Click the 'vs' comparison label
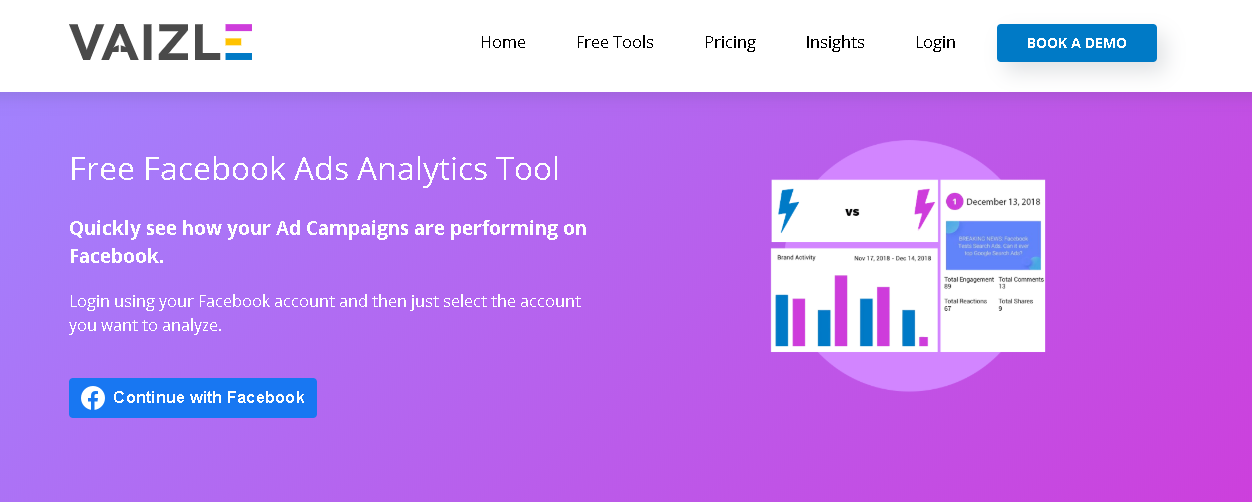The height and width of the screenshot is (502, 1252). (852, 212)
